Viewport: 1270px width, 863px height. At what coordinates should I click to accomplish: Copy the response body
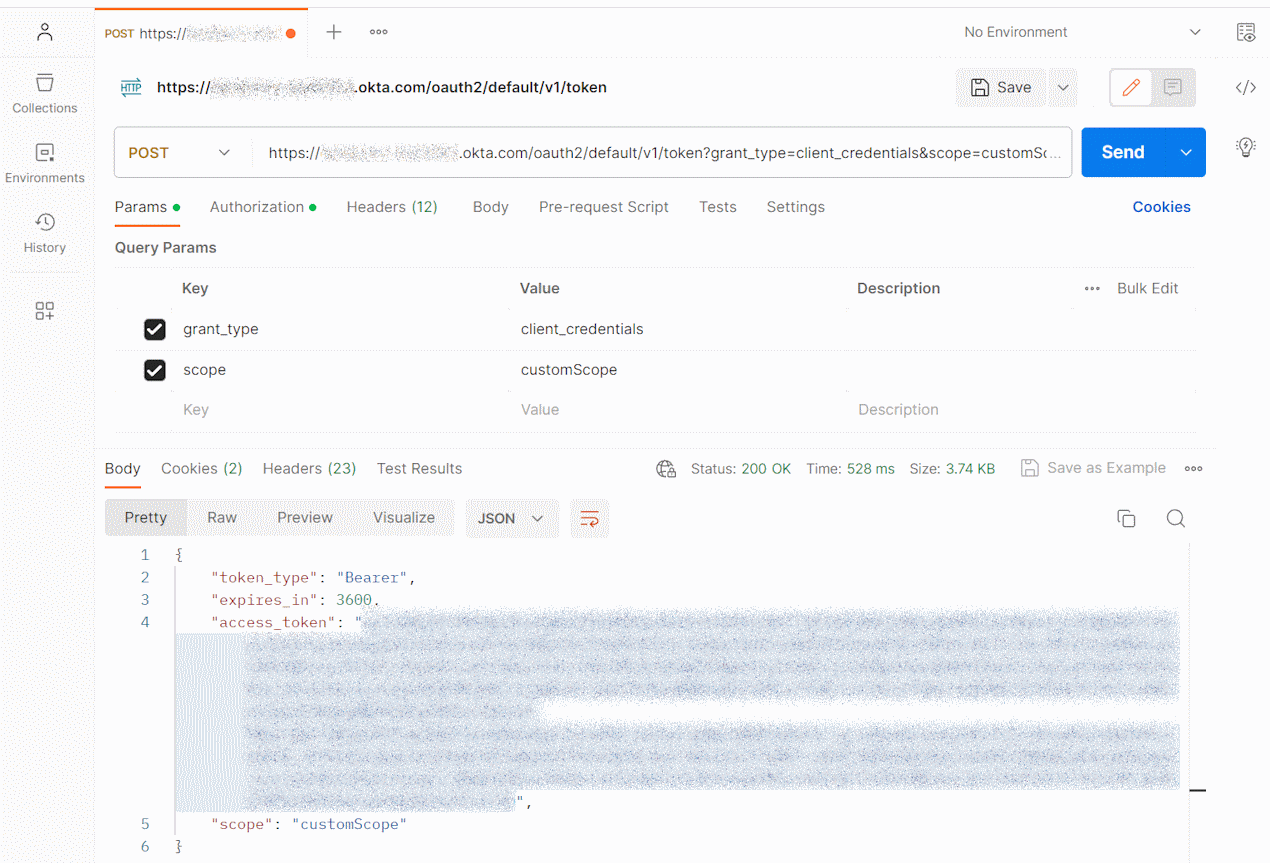click(x=1126, y=518)
